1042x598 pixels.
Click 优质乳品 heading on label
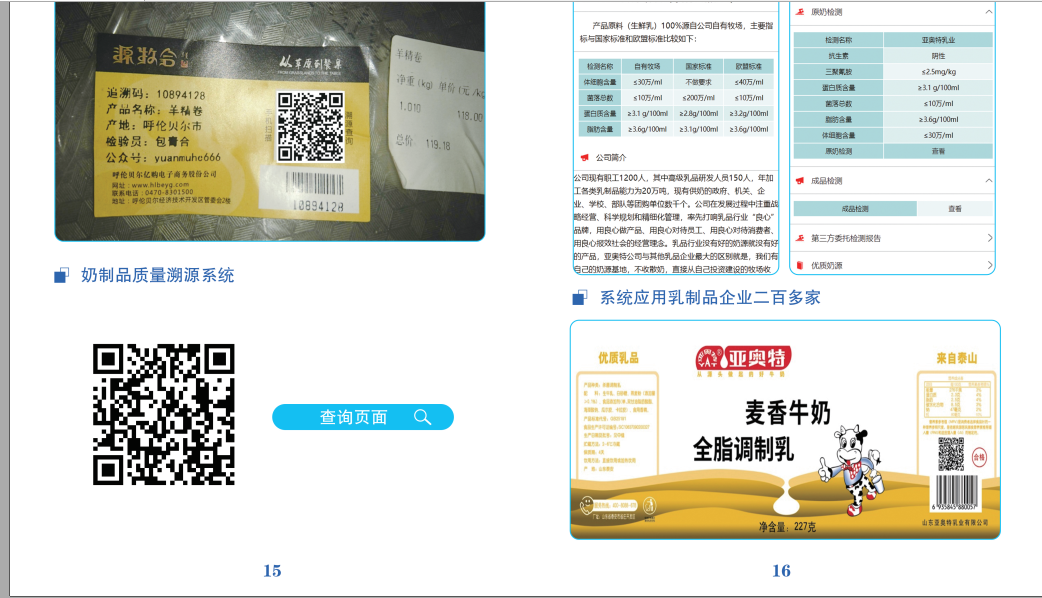(x=618, y=358)
